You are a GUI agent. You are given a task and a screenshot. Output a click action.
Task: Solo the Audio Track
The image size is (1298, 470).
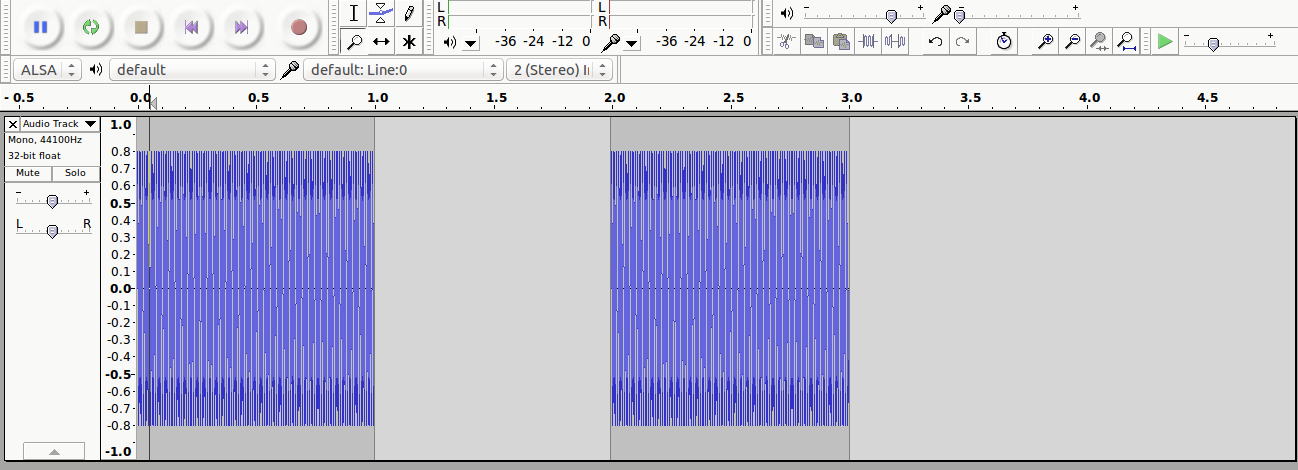(x=76, y=173)
